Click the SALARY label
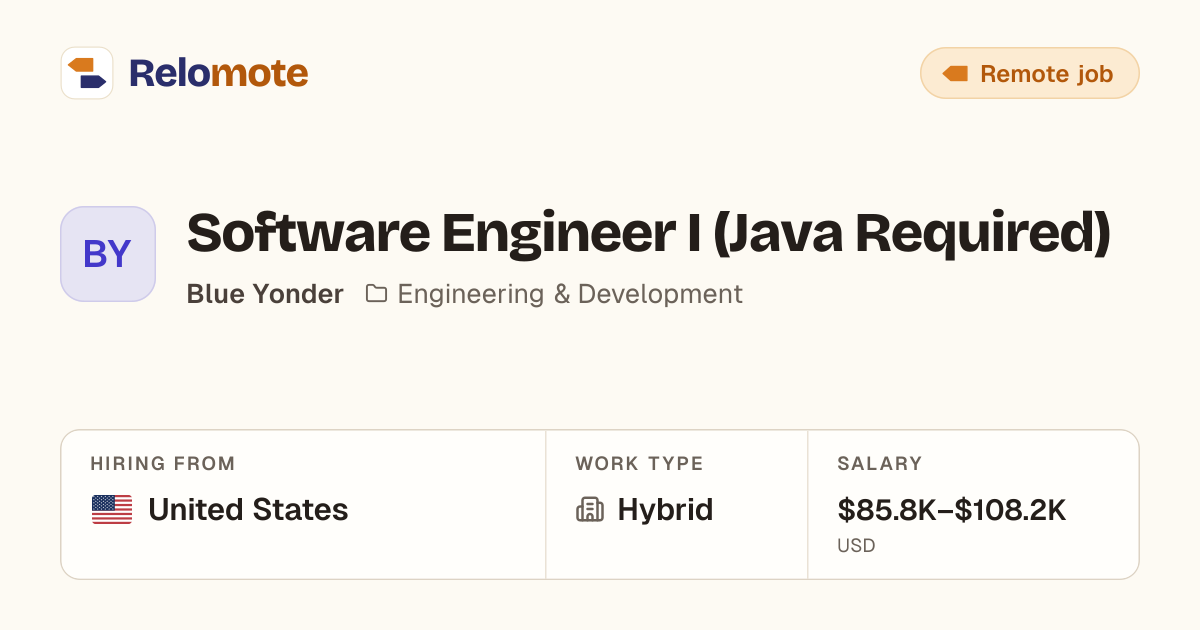Screen dimensions: 1200x630 click(x=880, y=464)
